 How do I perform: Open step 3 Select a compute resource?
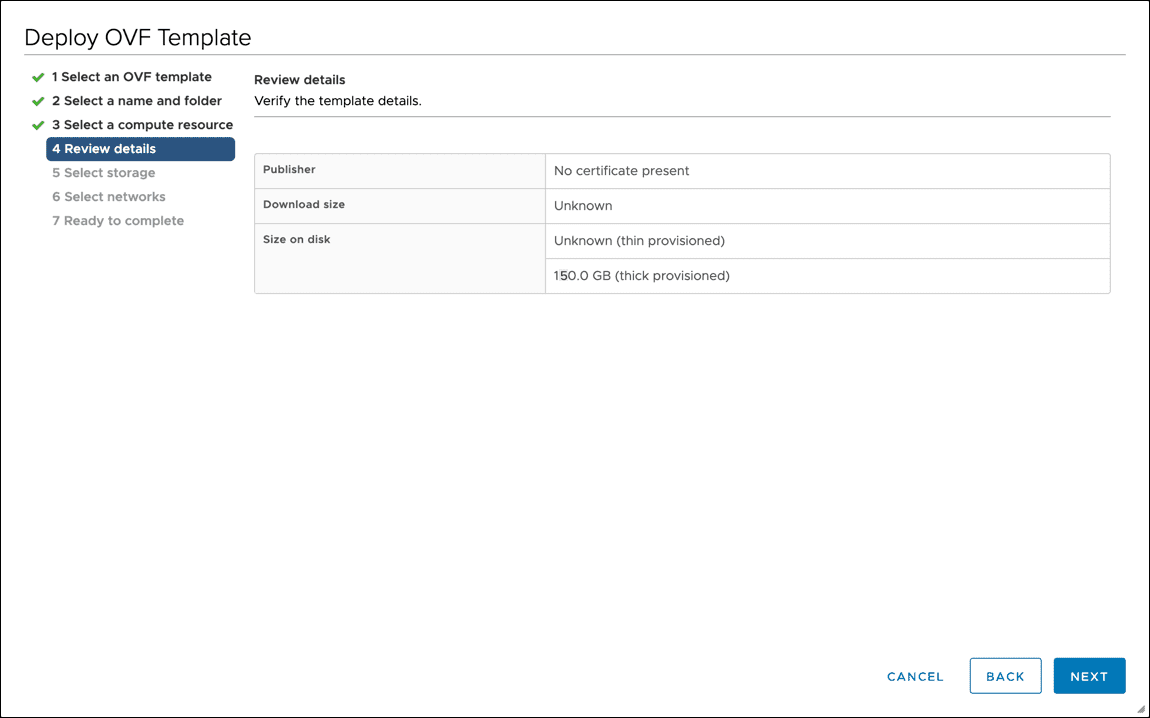point(142,125)
